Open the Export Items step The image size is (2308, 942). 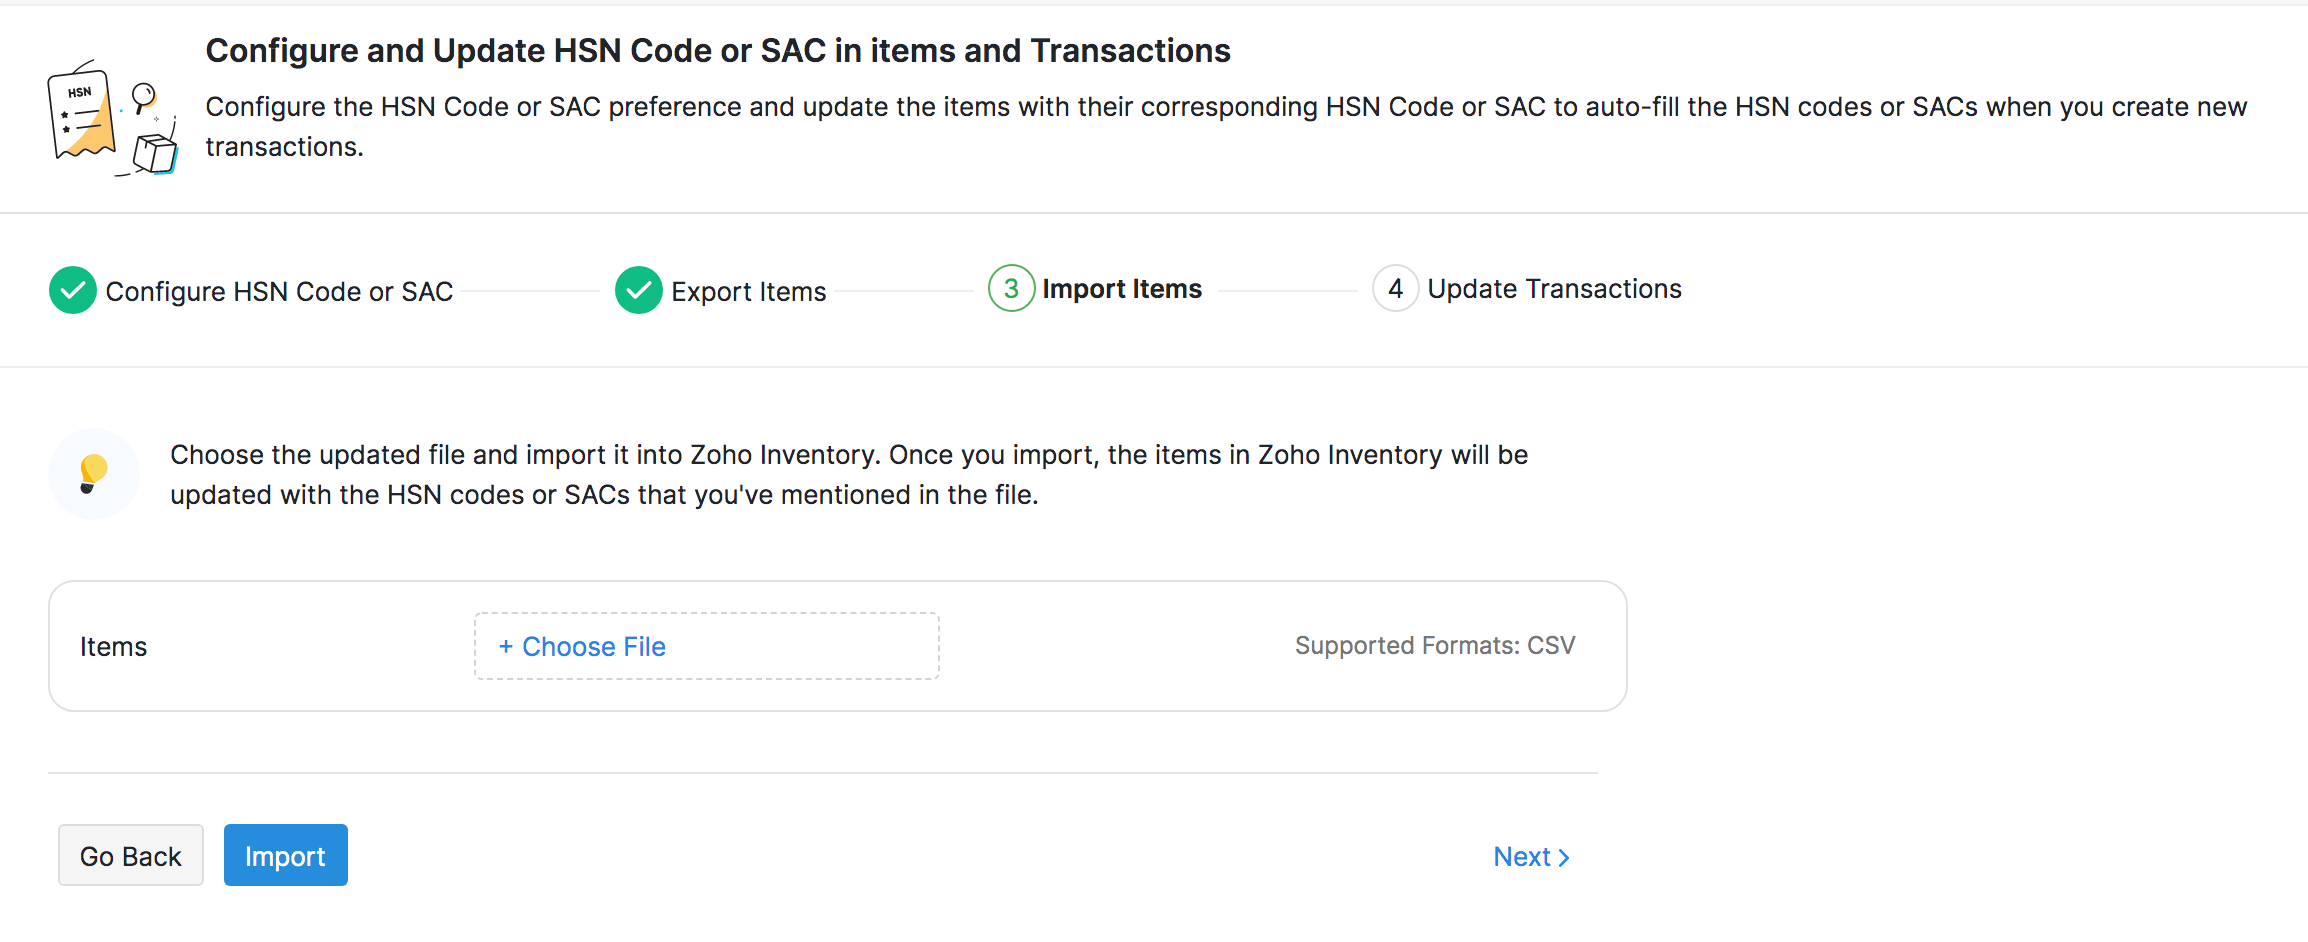[x=749, y=291]
